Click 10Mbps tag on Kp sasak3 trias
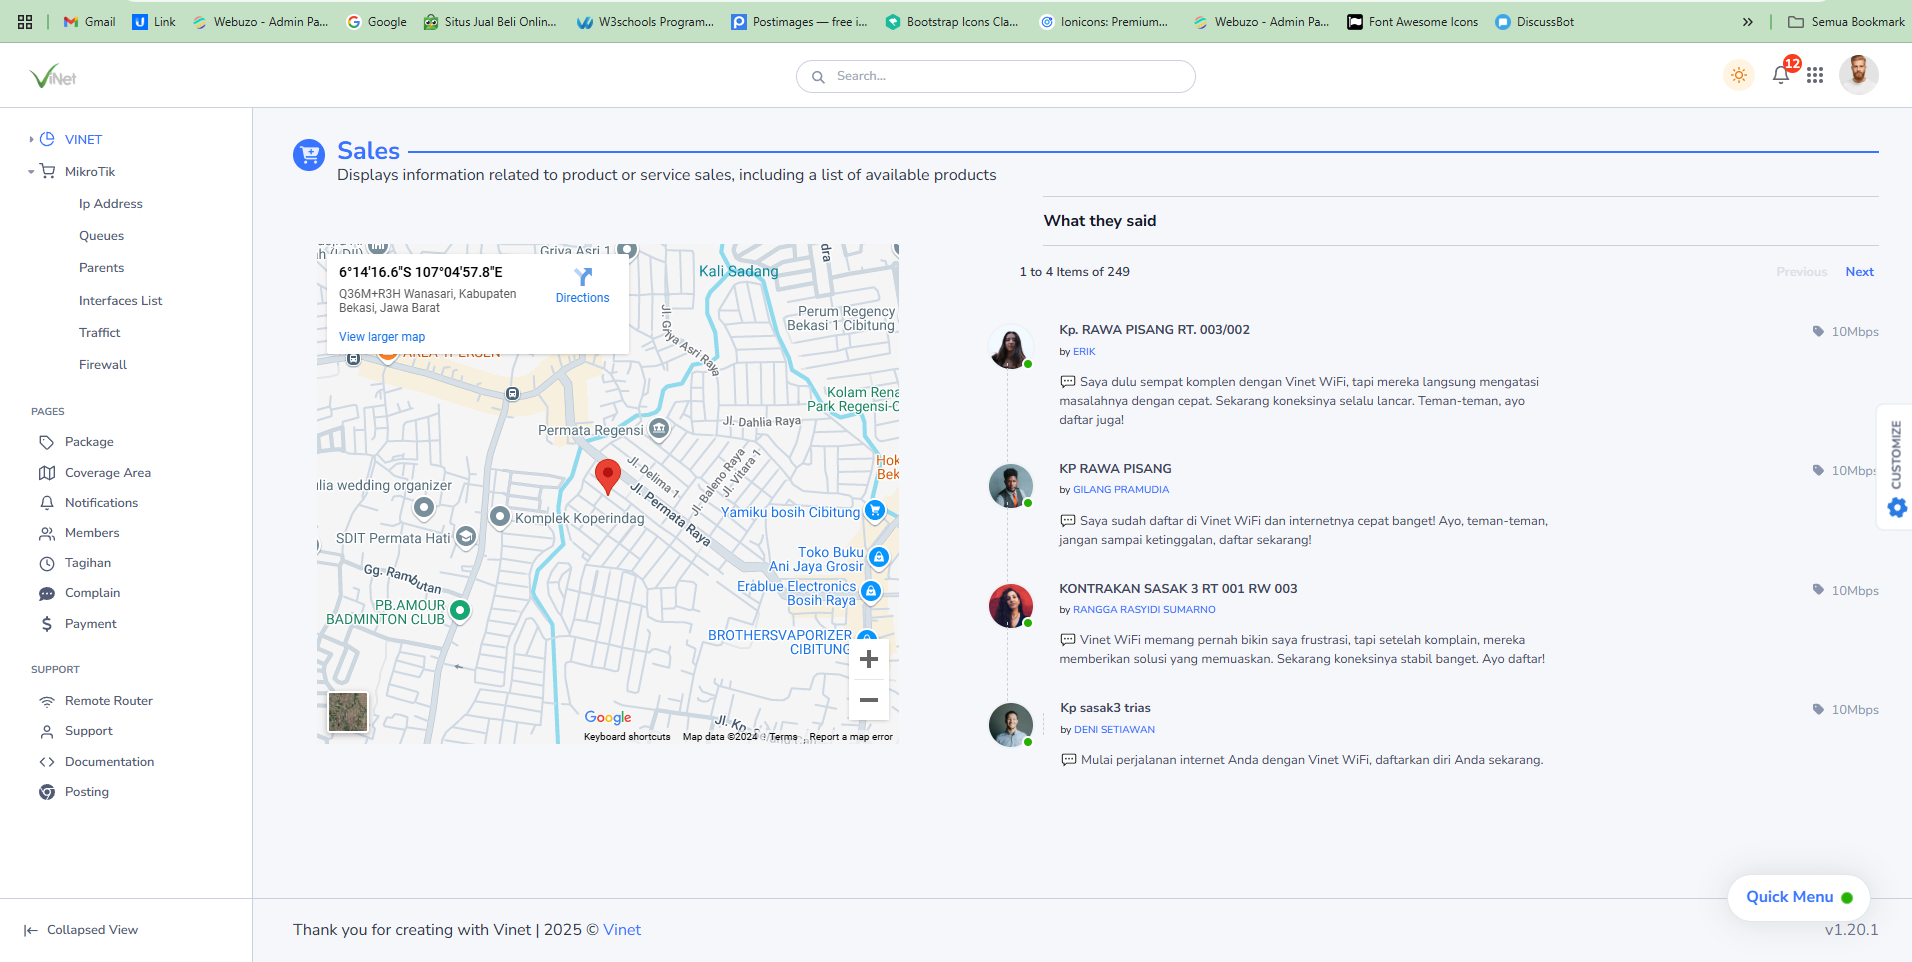The image size is (1912, 962). (1845, 710)
